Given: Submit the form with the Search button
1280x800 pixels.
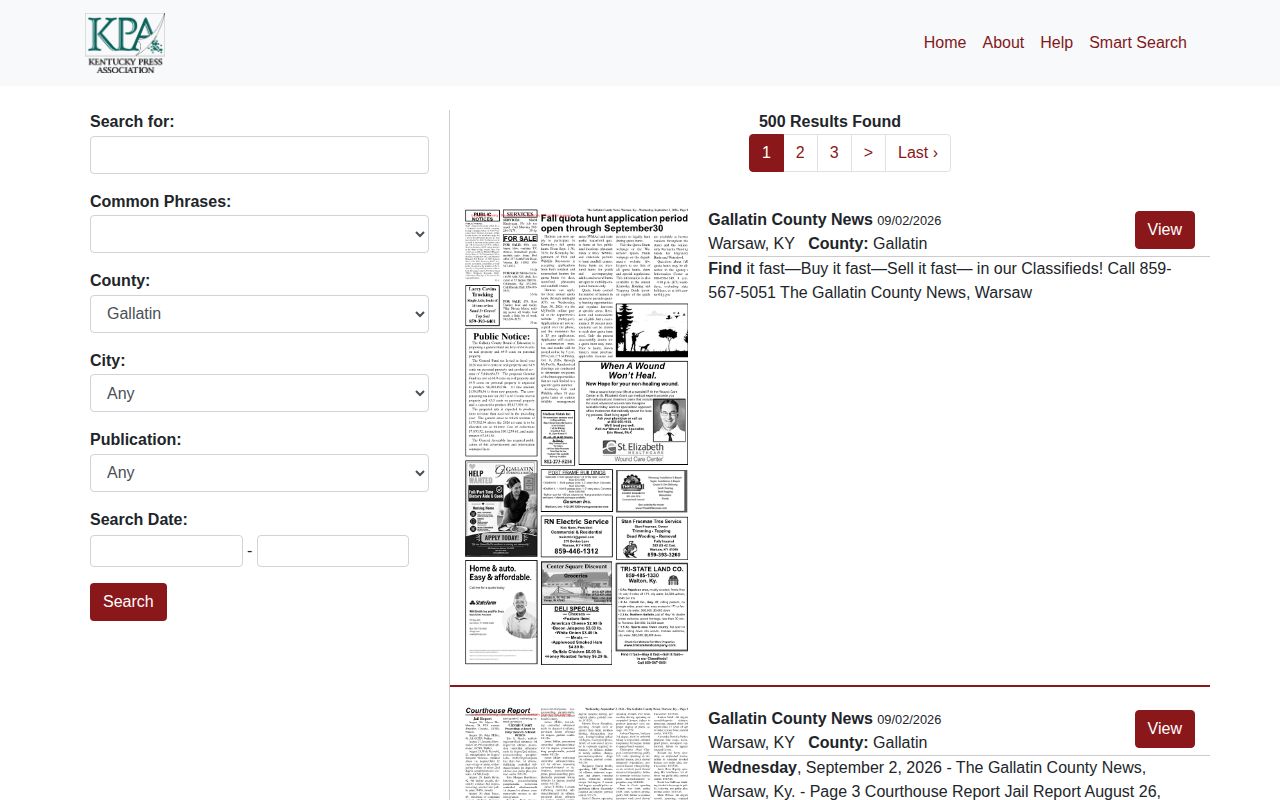Looking at the screenshot, I should point(128,602).
